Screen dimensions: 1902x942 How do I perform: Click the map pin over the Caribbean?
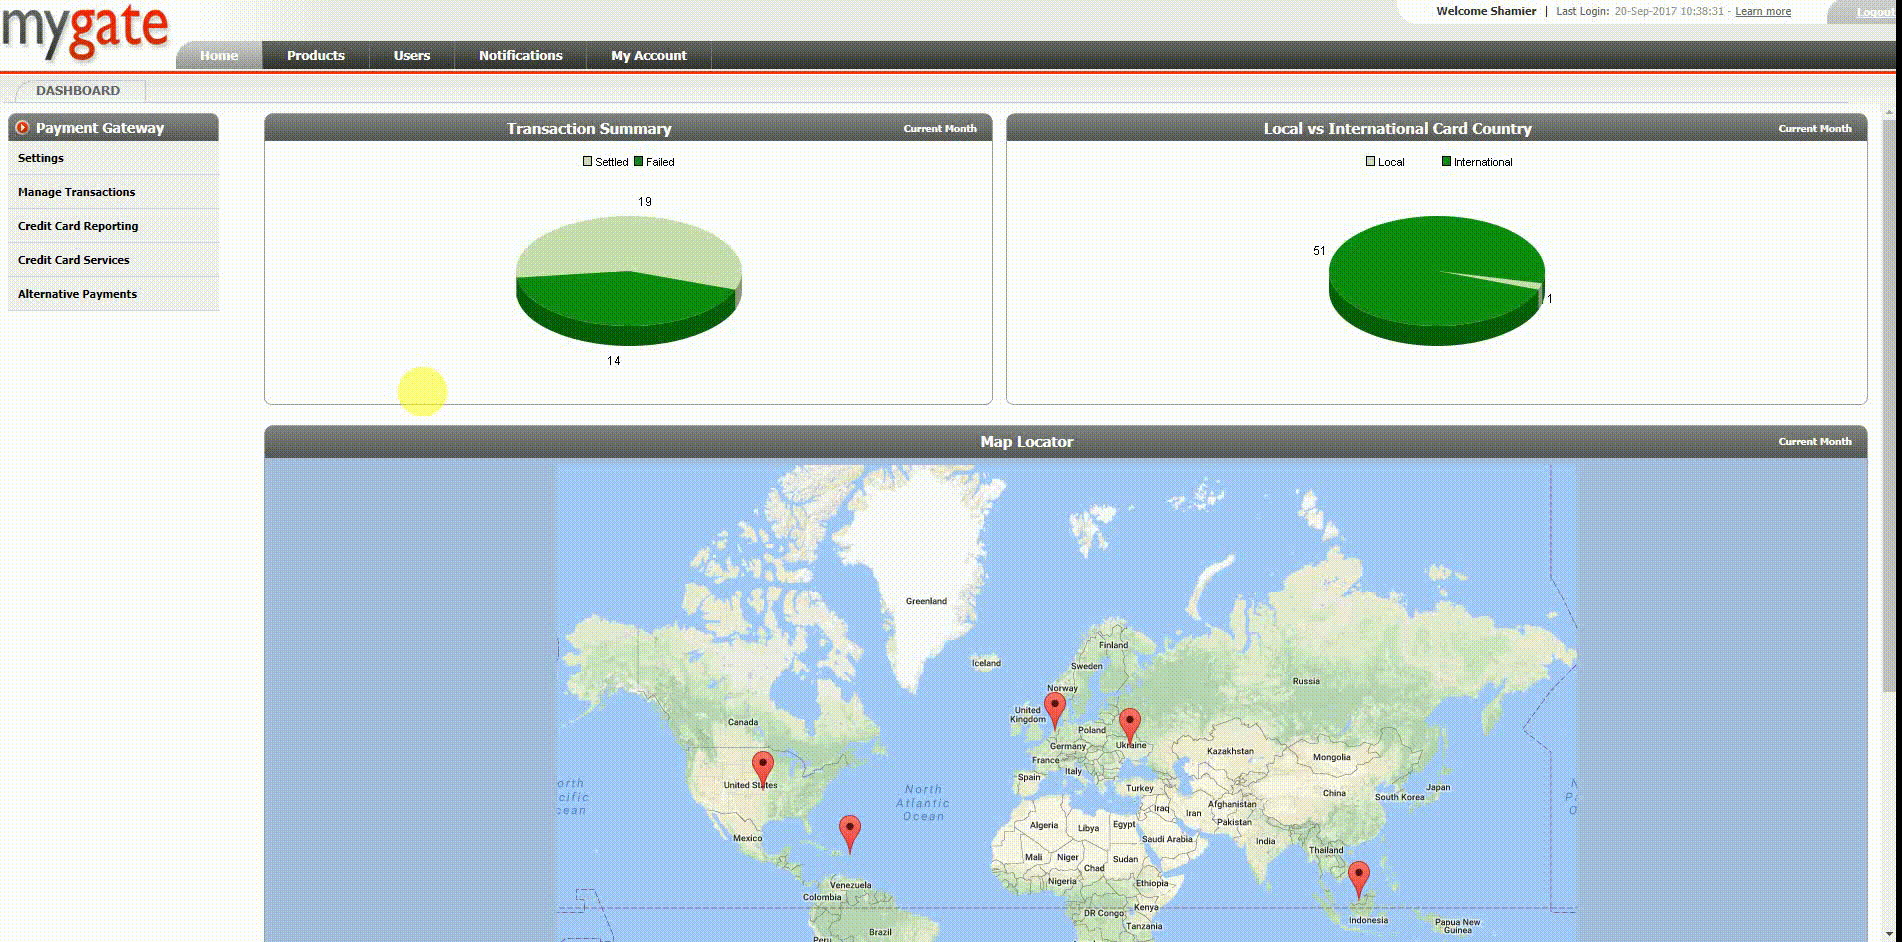click(849, 830)
